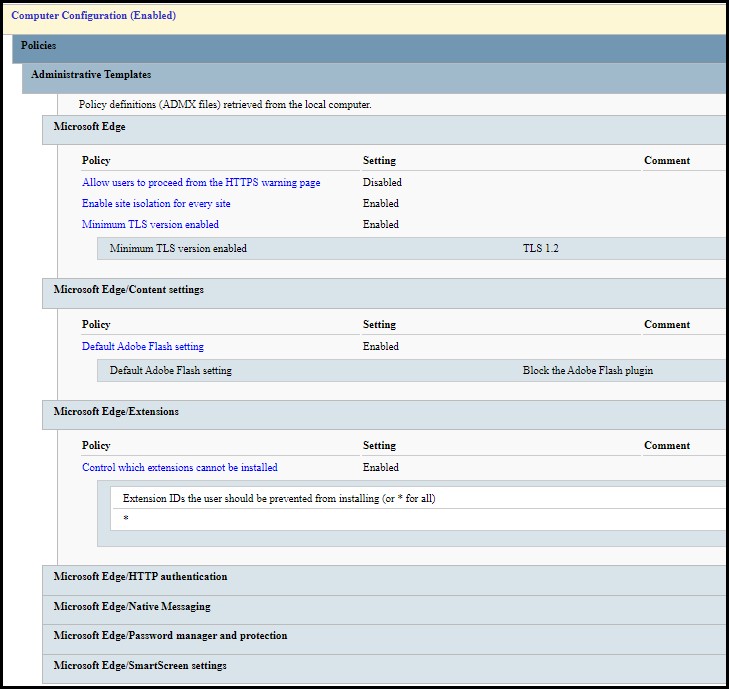Image resolution: width=729 pixels, height=689 pixels.
Task: Select the 'Policy definitions (ADMX files)' note
Action: pos(225,105)
